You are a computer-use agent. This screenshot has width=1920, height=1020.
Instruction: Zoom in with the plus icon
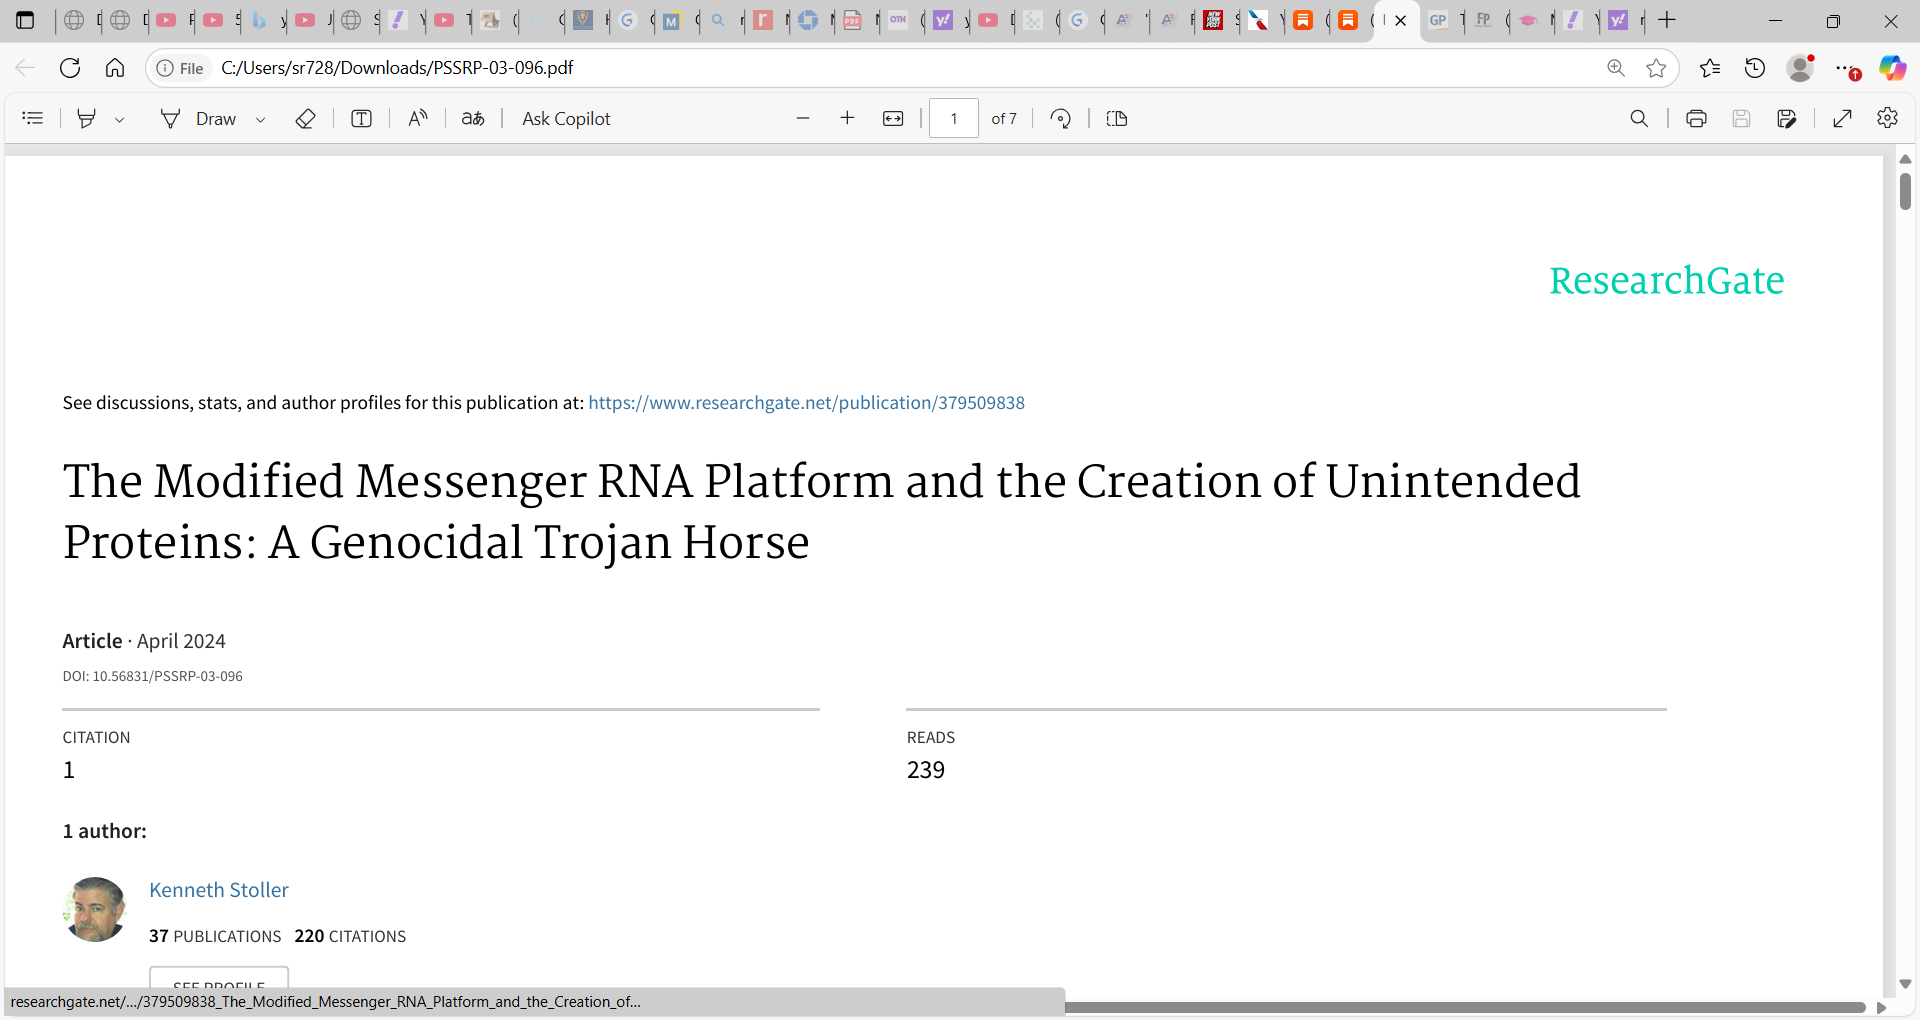847,118
